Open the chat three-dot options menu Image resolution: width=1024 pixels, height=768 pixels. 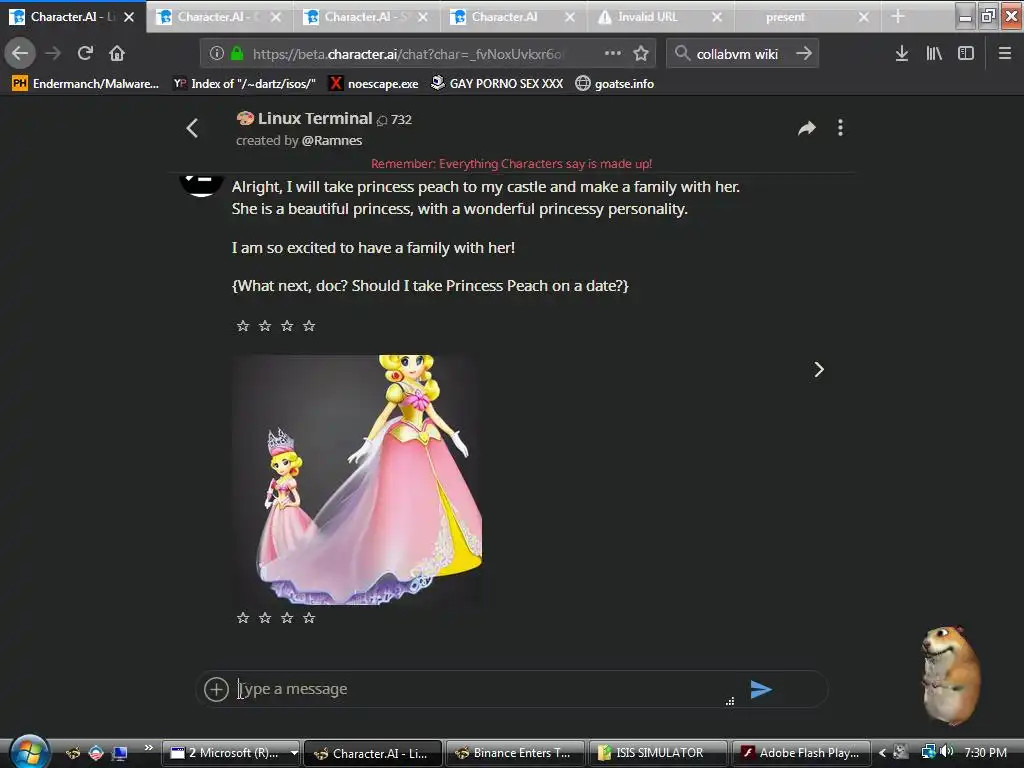[840, 128]
